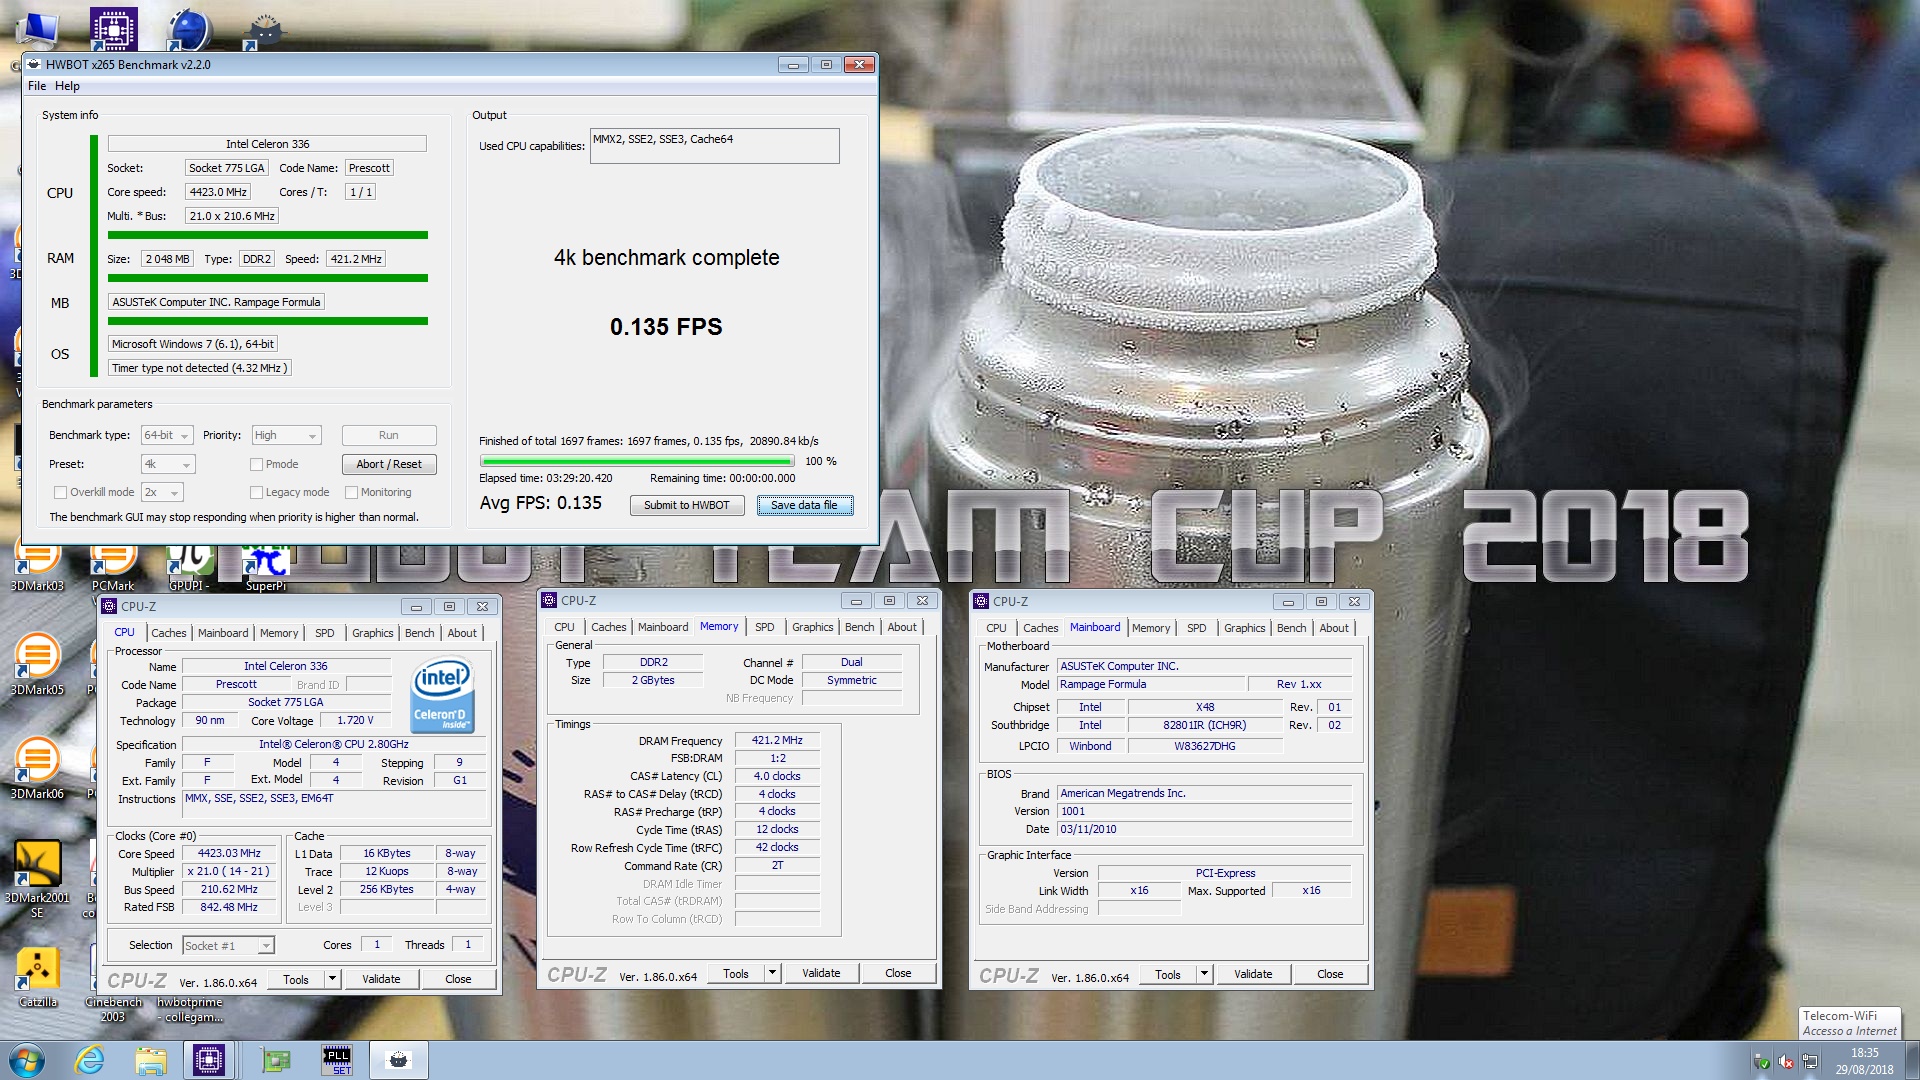Launch Internet Explorer from the taskbar
Image resolution: width=1920 pixels, height=1080 pixels.
90,1060
